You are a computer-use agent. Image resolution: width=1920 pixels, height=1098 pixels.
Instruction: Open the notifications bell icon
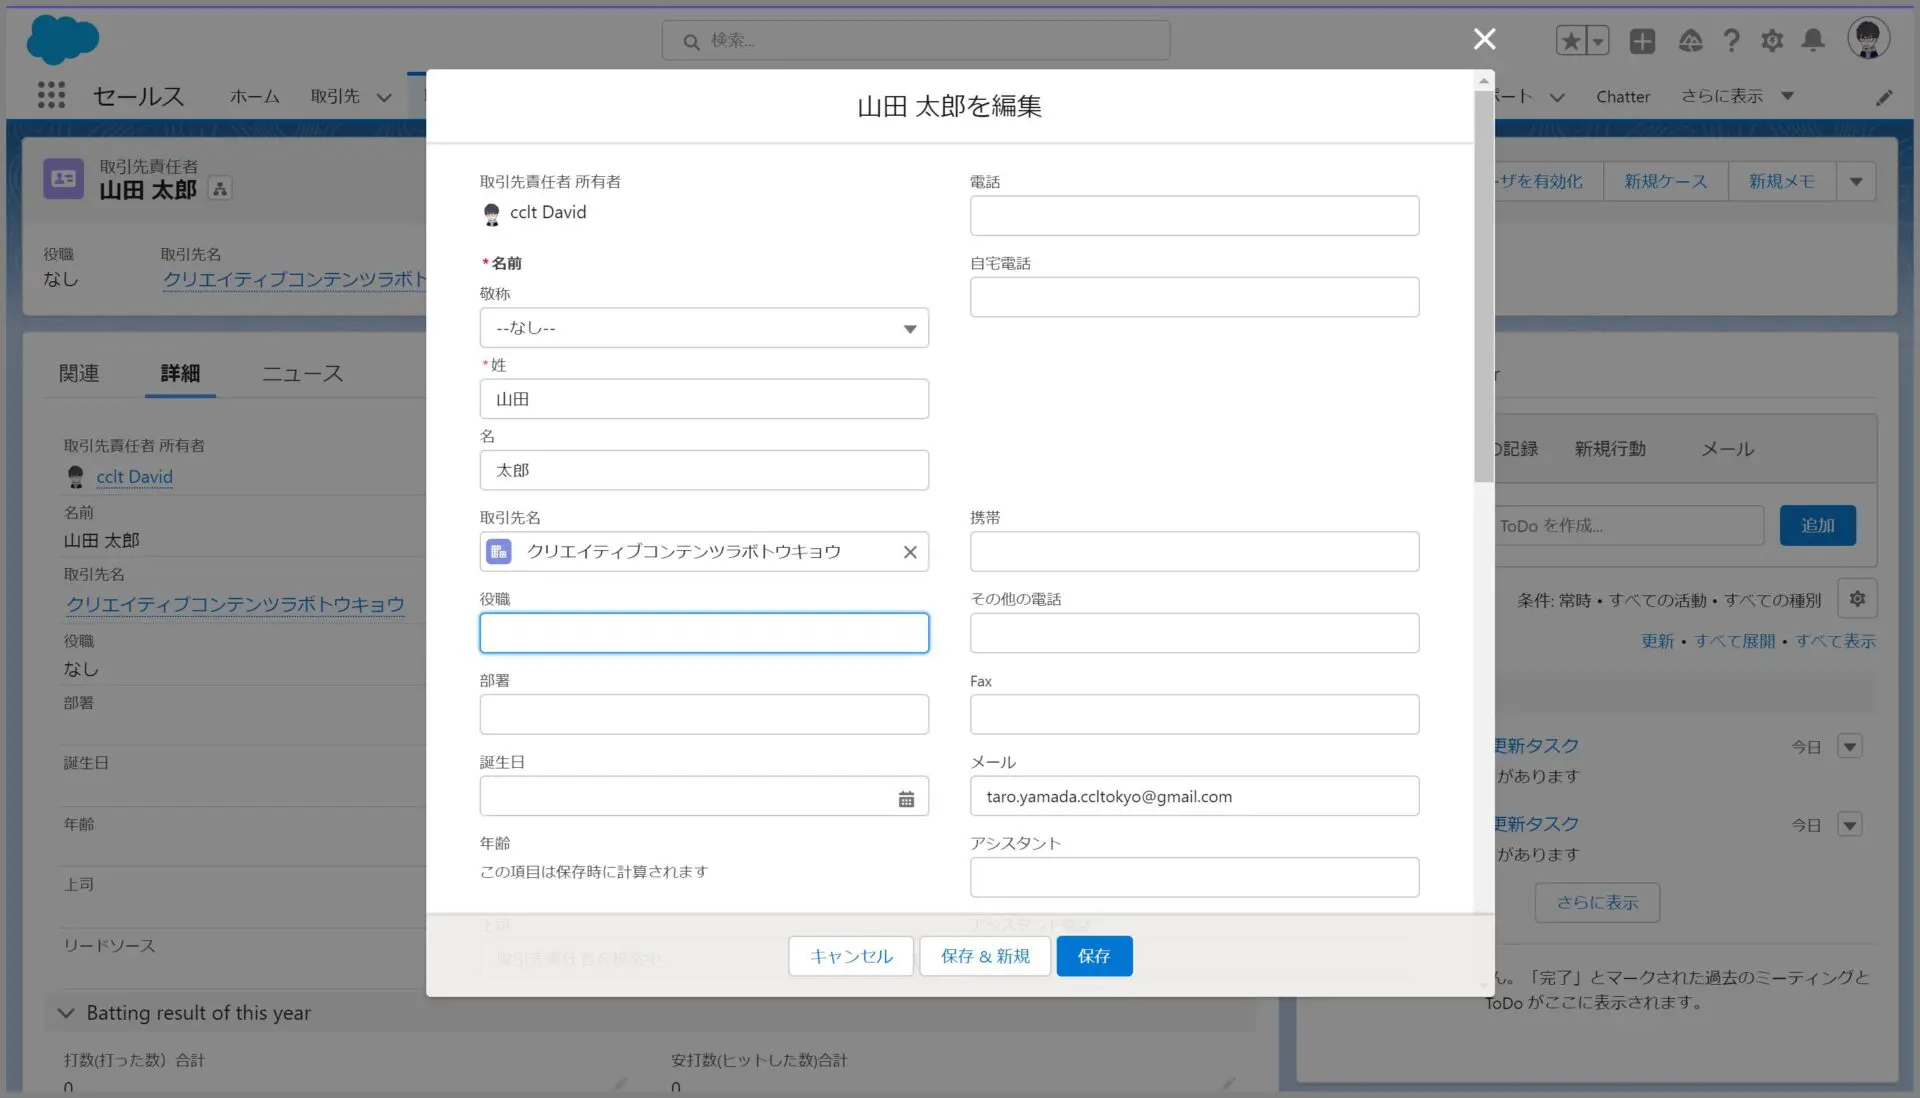[x=1812, y=41]
